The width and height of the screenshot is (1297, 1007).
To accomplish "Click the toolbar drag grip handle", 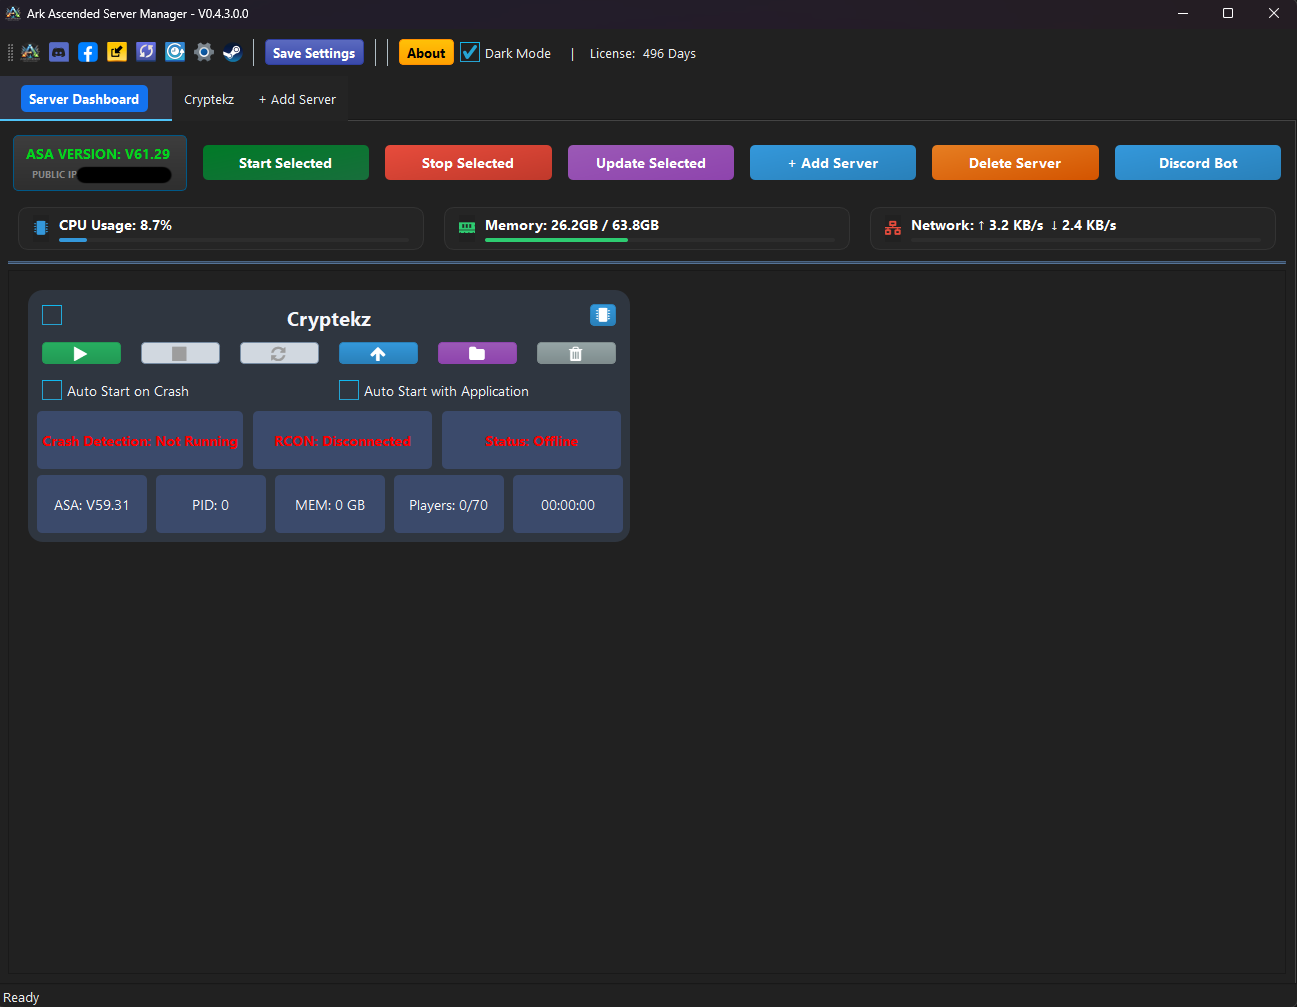I will click(x=10, y=53).
